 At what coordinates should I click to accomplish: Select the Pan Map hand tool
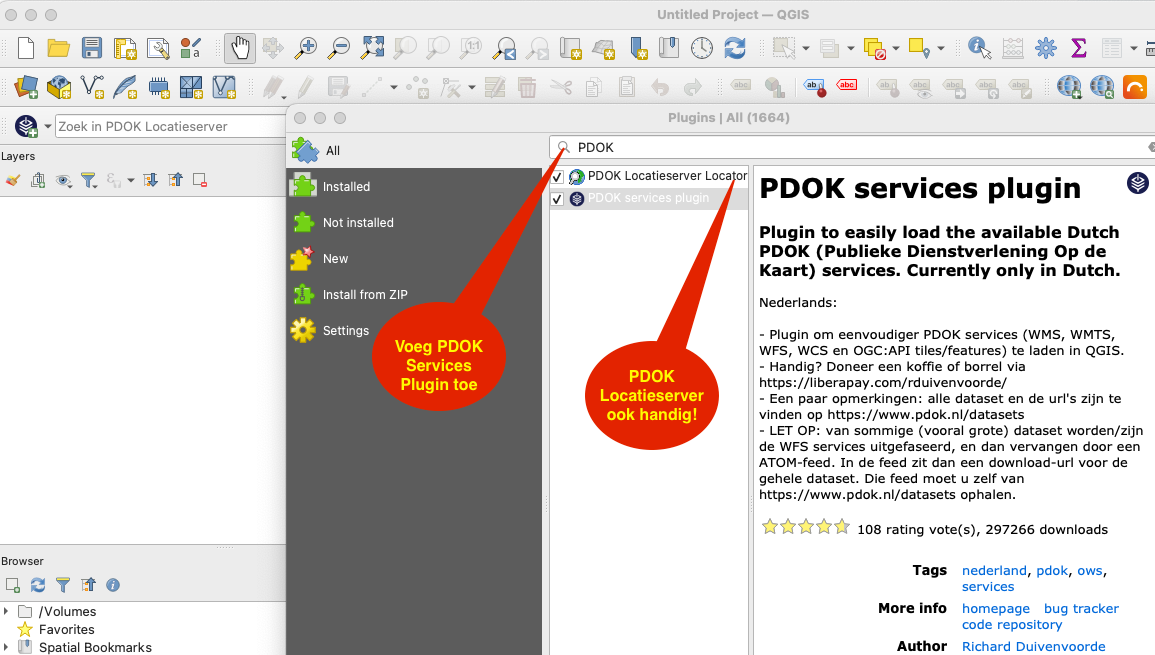point(239,49)
